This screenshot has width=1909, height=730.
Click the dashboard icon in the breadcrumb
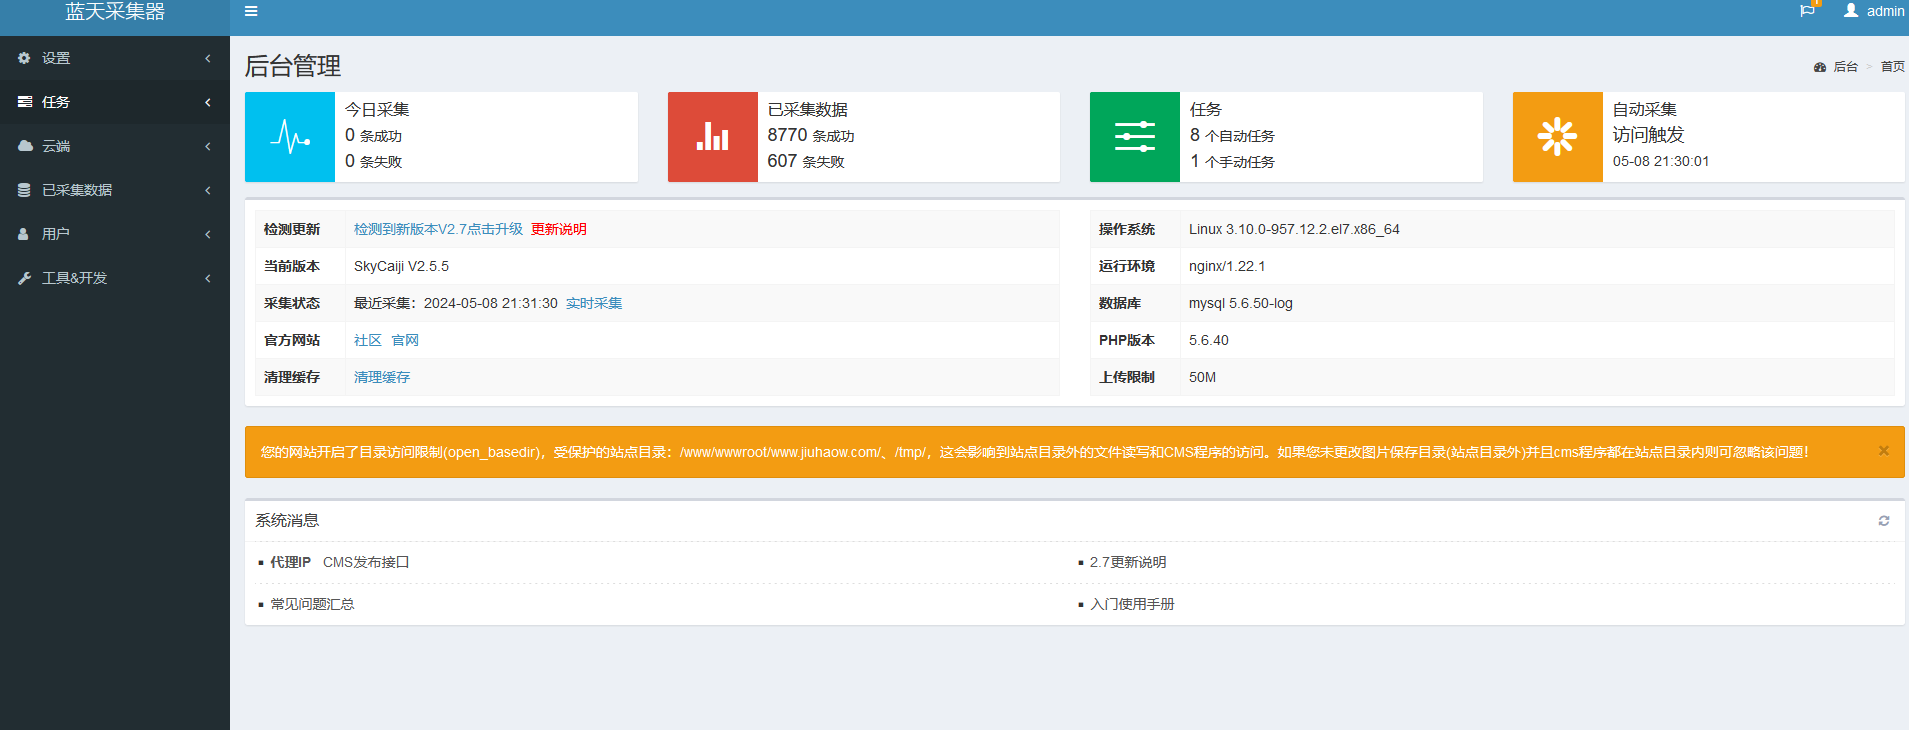point(1820,67)
